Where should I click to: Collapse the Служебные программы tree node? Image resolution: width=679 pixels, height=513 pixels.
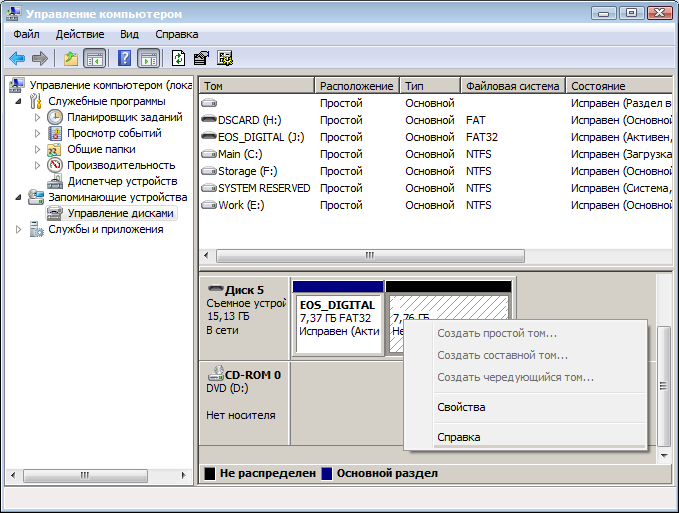tap(19, 101)
